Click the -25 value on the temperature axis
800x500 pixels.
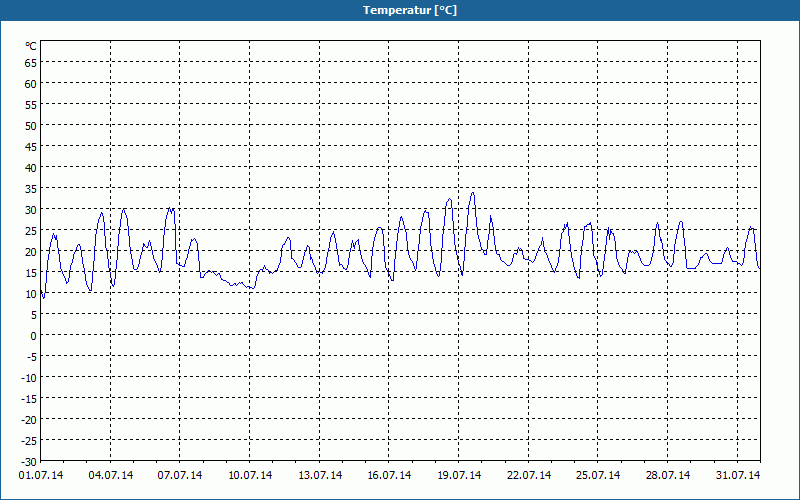coord(29,441)
